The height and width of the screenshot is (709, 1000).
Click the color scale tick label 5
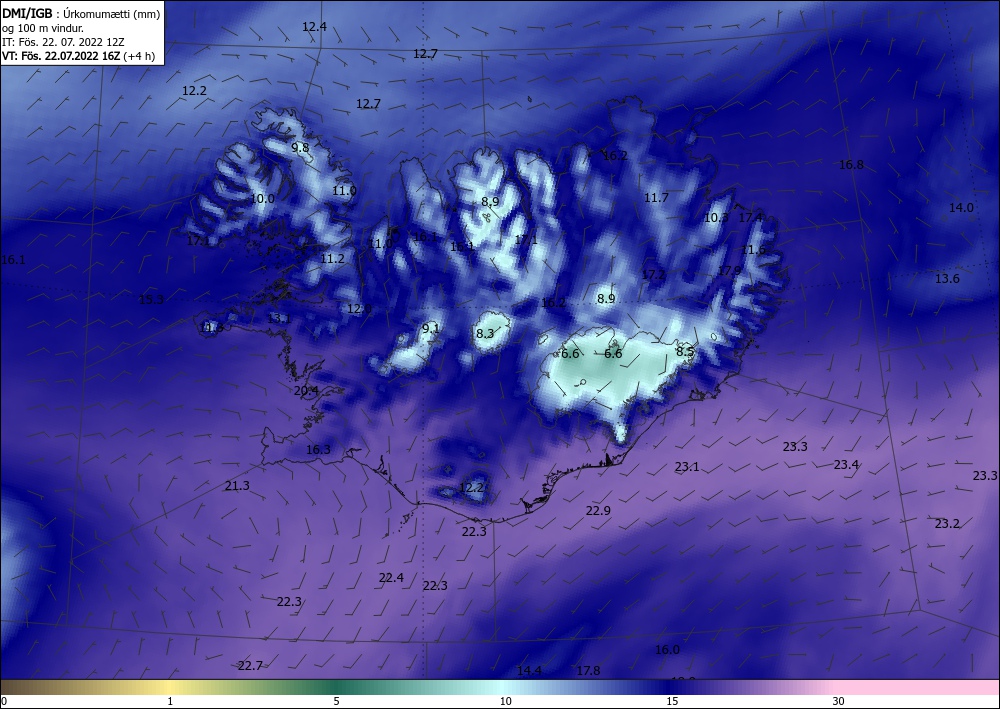[x=336, y=701]
